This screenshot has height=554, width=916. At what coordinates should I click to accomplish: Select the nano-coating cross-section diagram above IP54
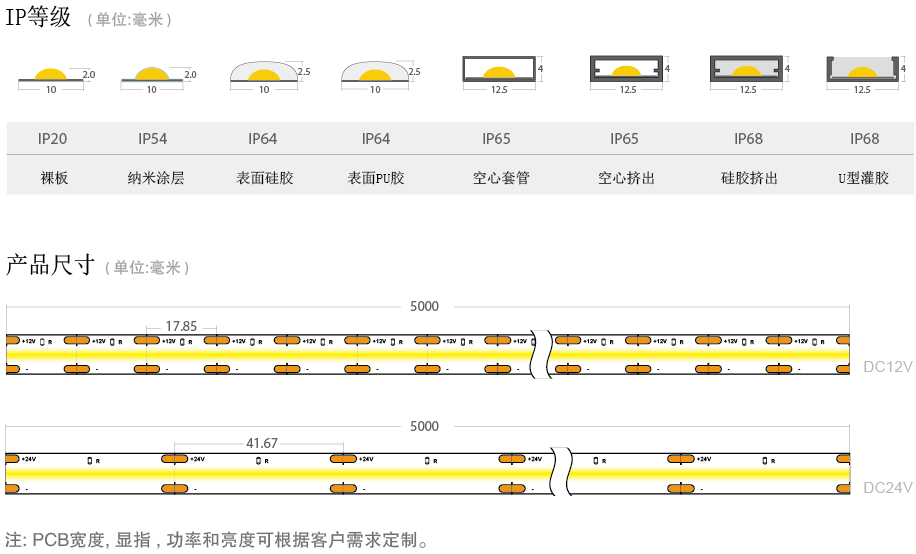tap(152, 76)
